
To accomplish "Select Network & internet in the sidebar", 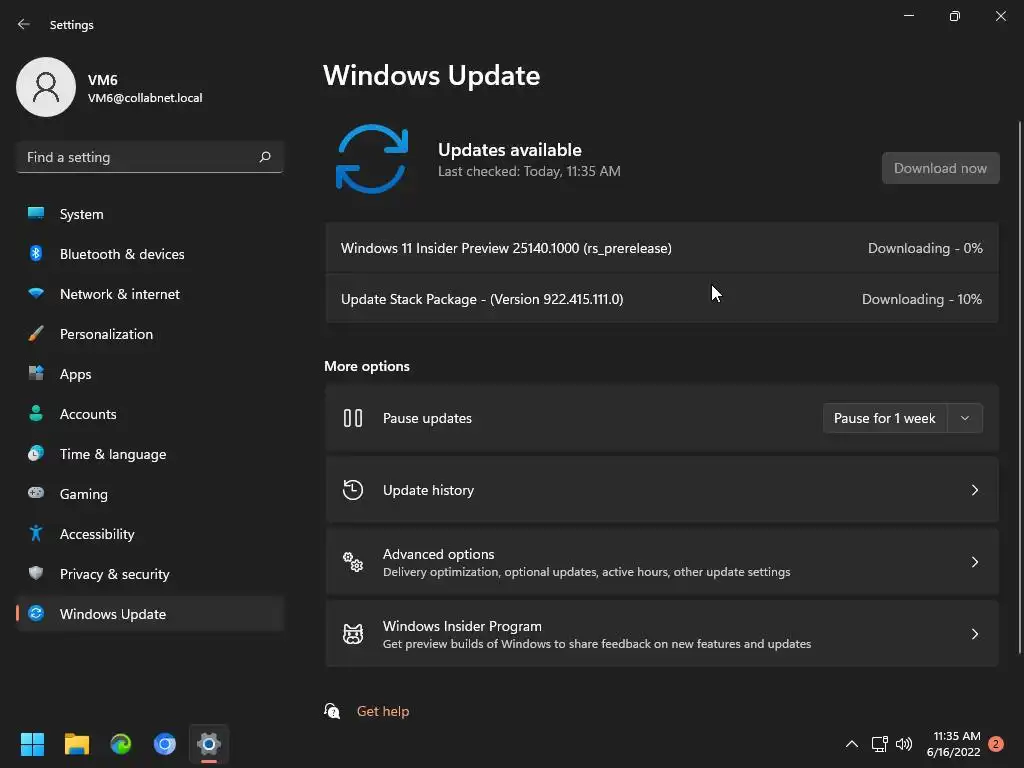I will 150,294.
